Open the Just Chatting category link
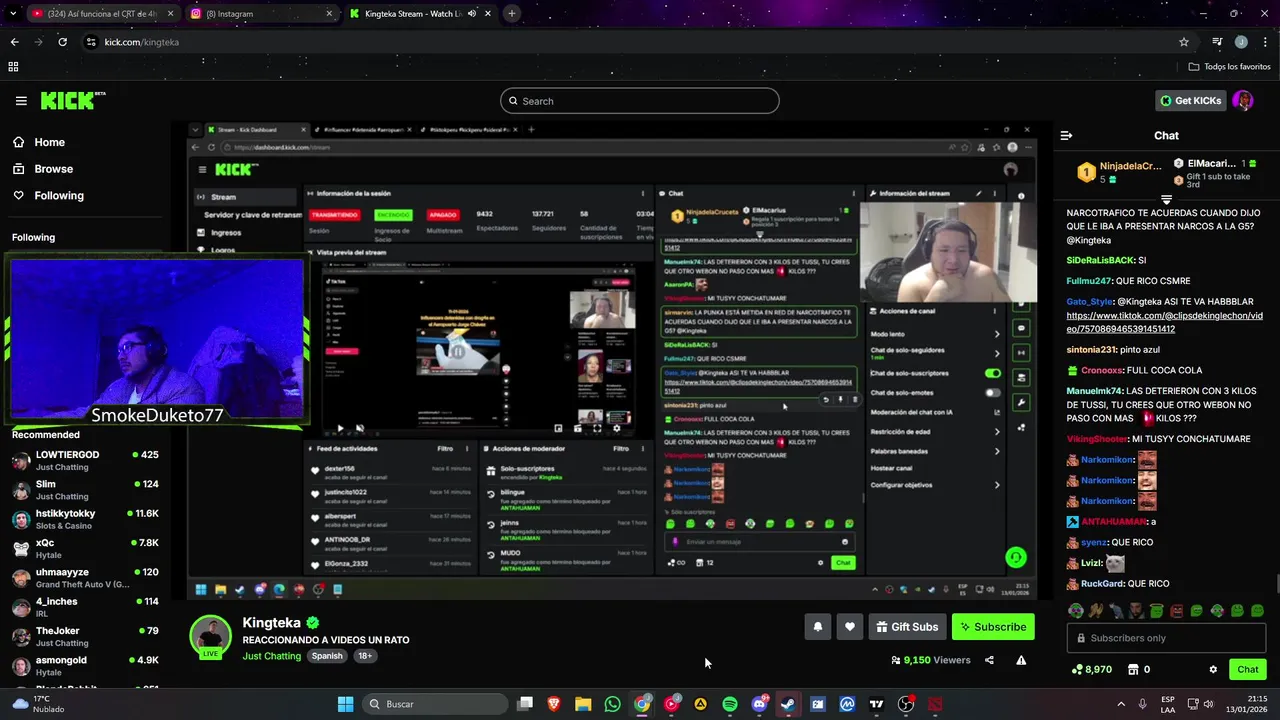The image size is (1280, 720). pyautogui.click(x=271, y=656)
